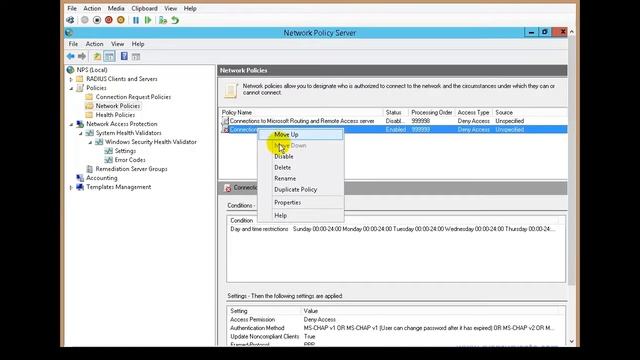Open the Action menu in Network Policy Server

[x=94, y=44]
